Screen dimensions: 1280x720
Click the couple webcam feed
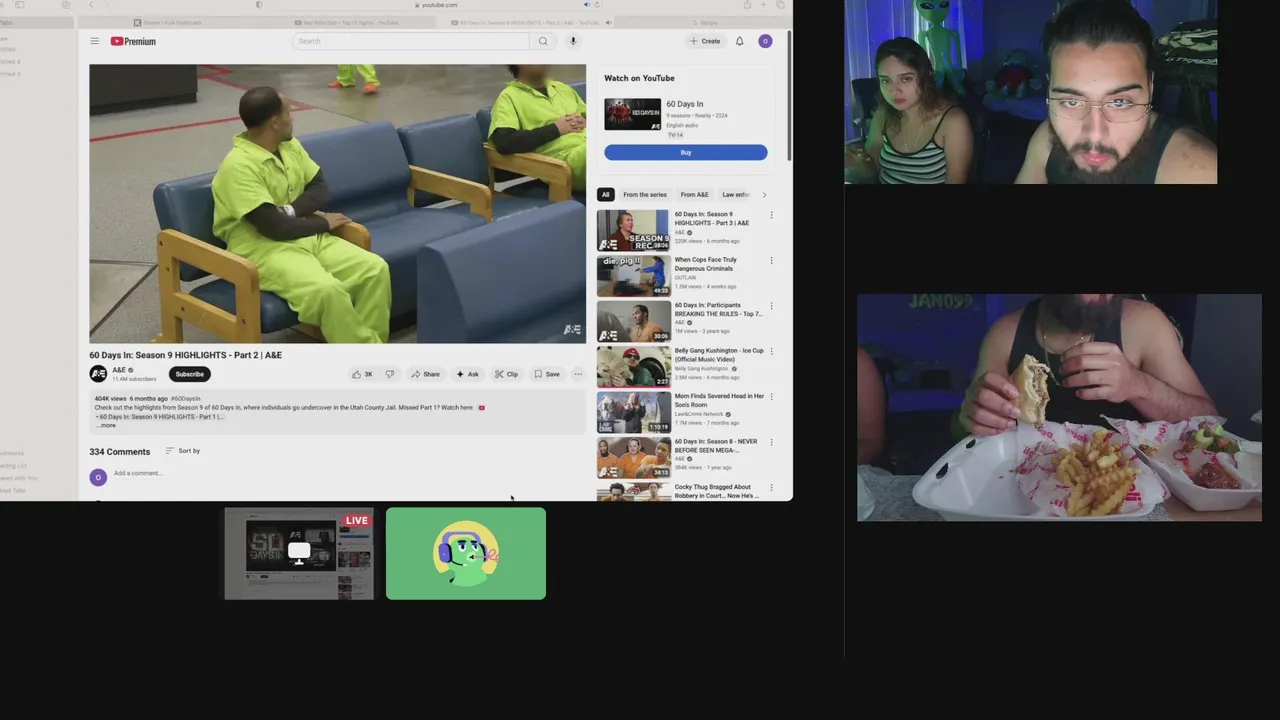(1030, 92)
